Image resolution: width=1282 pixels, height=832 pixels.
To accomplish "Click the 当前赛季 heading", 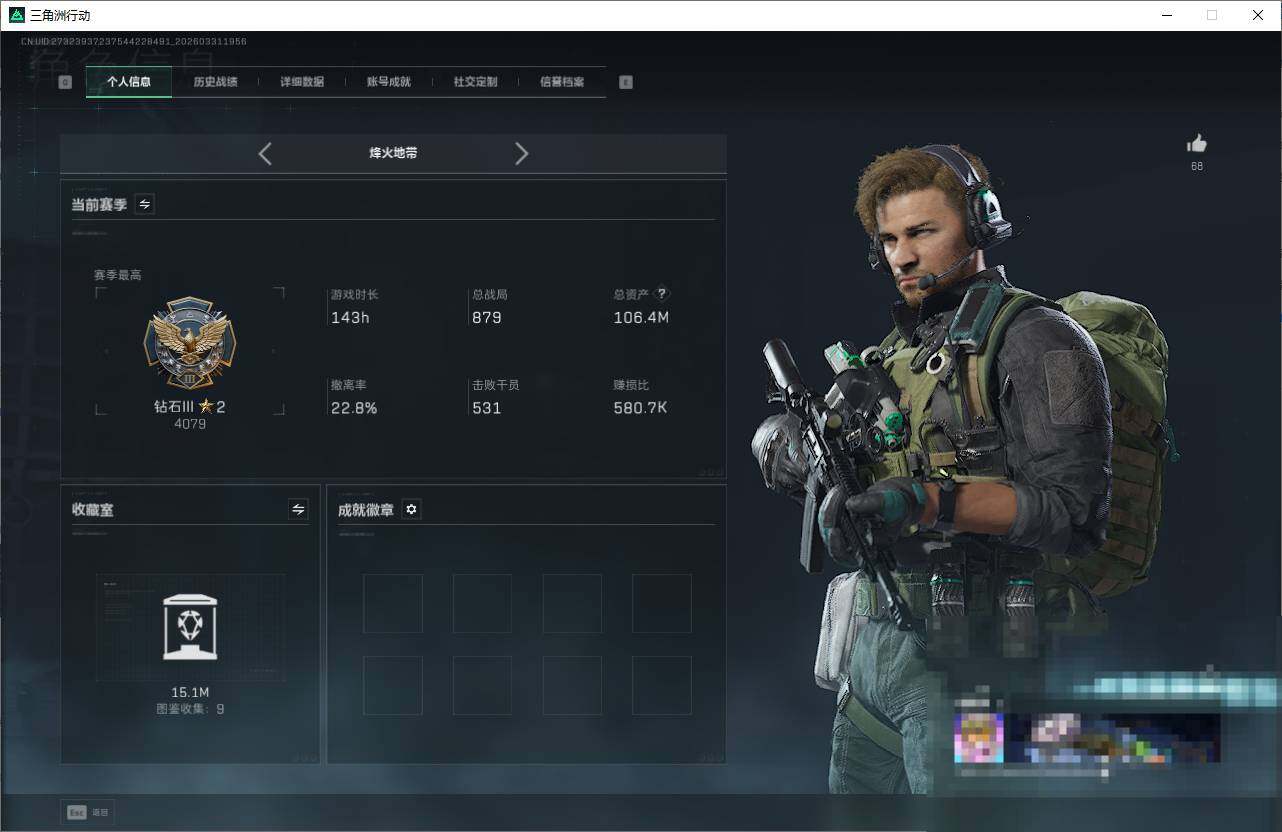I will click(x=99, y=204).
